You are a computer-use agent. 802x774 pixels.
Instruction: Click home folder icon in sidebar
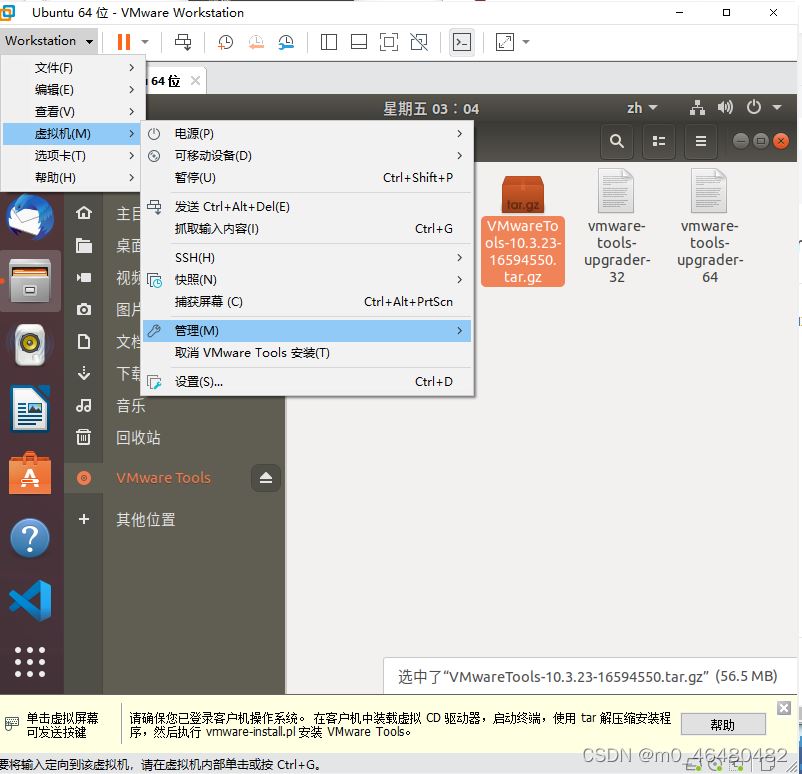tap(84, 212)
